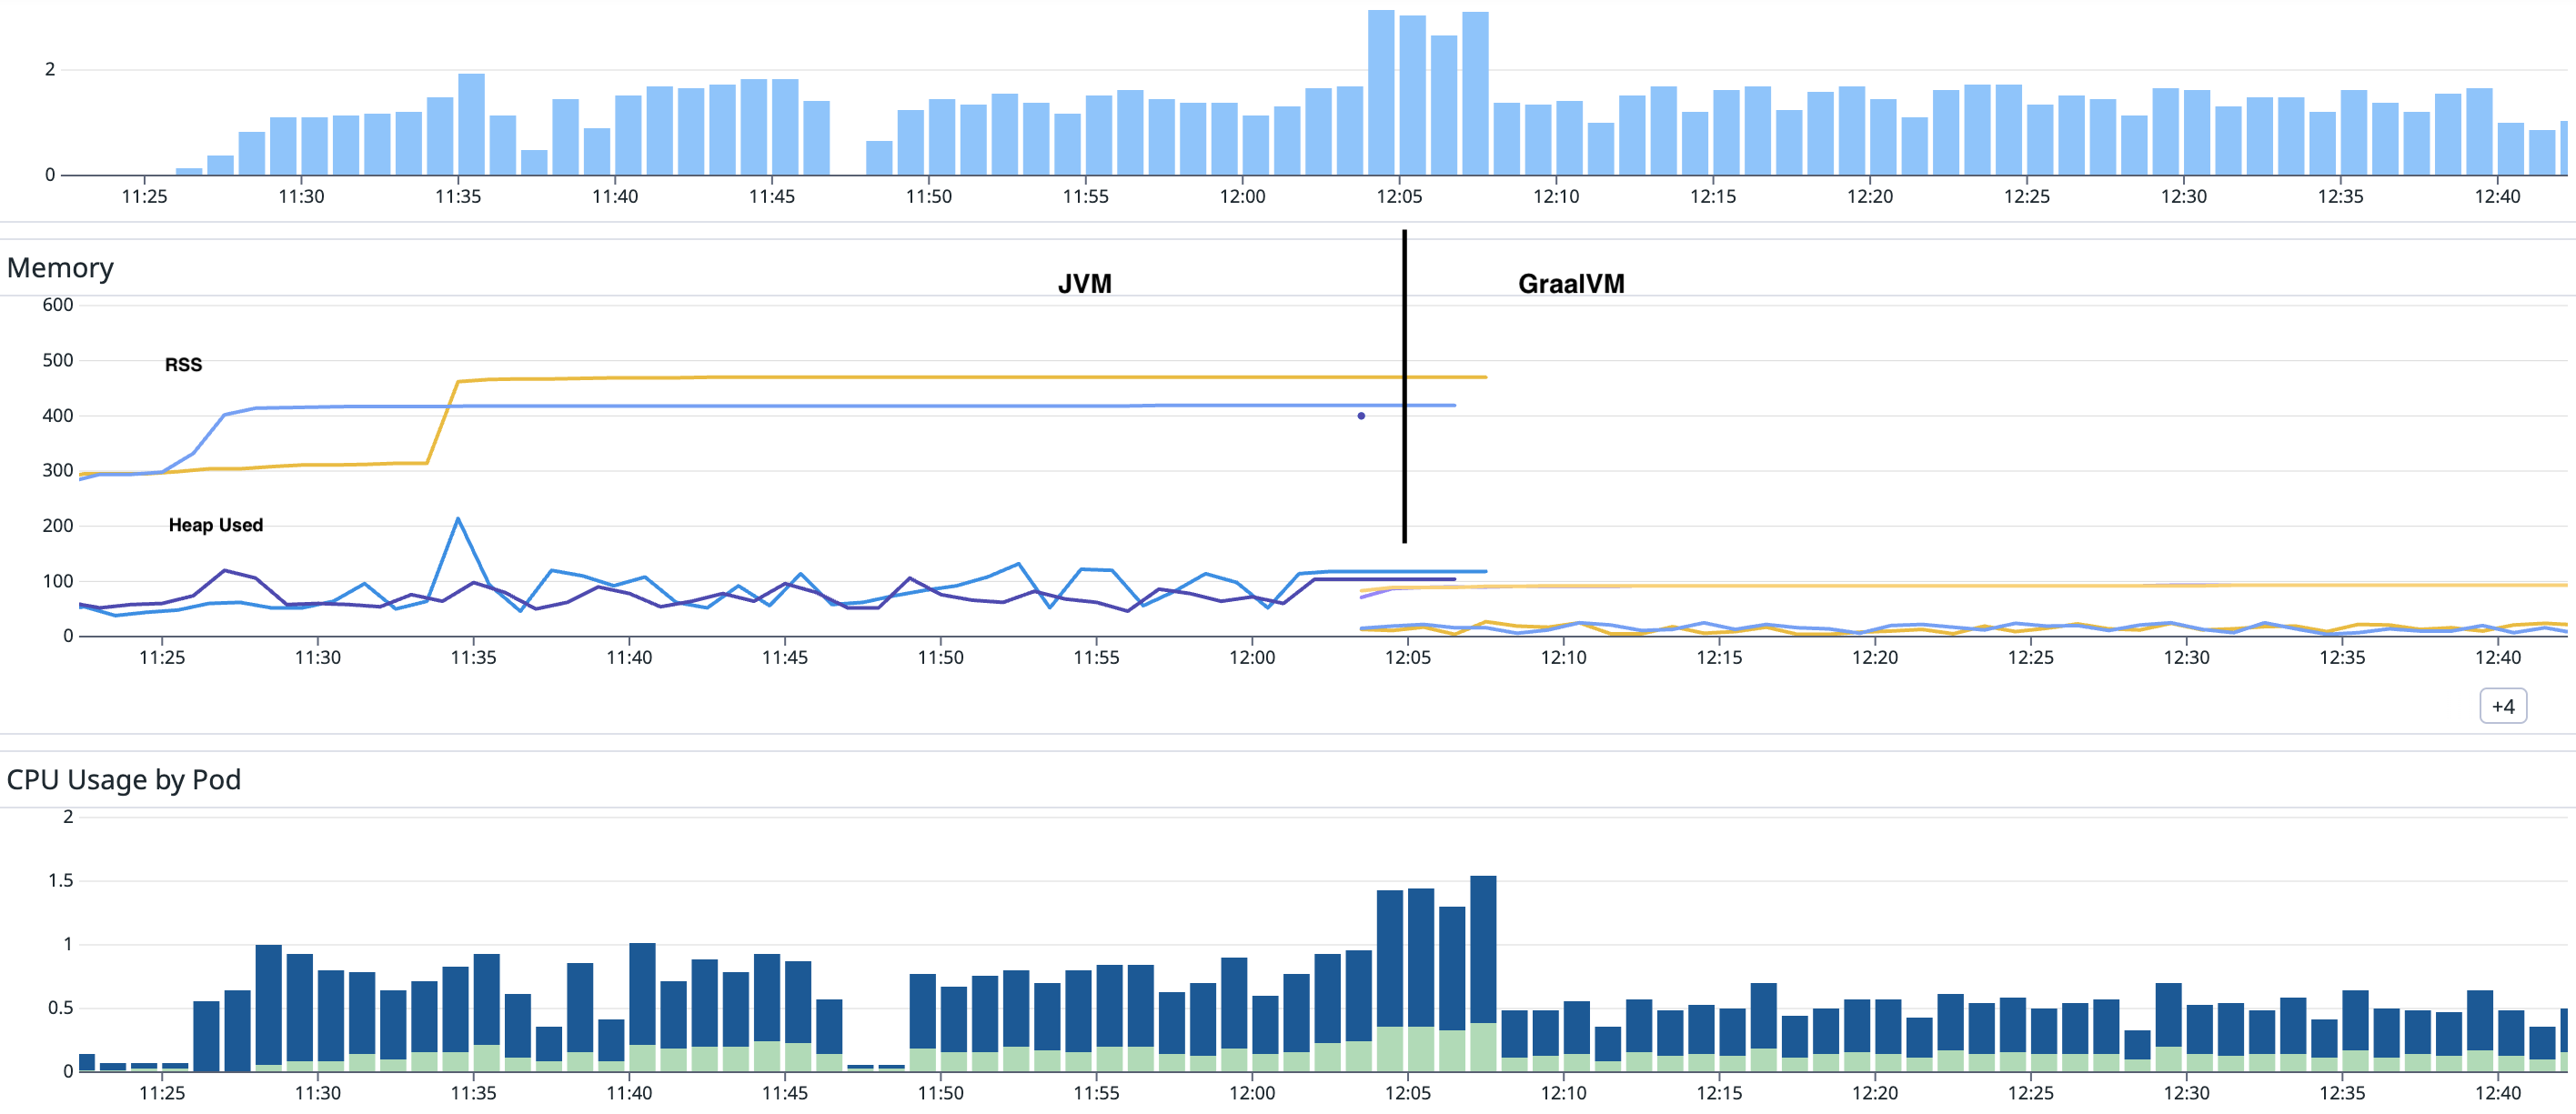Click the CPU Usage by Pod panel title
This screenshot has height=1114, width=2576.
pyautogui.click(x=123, y=779)
